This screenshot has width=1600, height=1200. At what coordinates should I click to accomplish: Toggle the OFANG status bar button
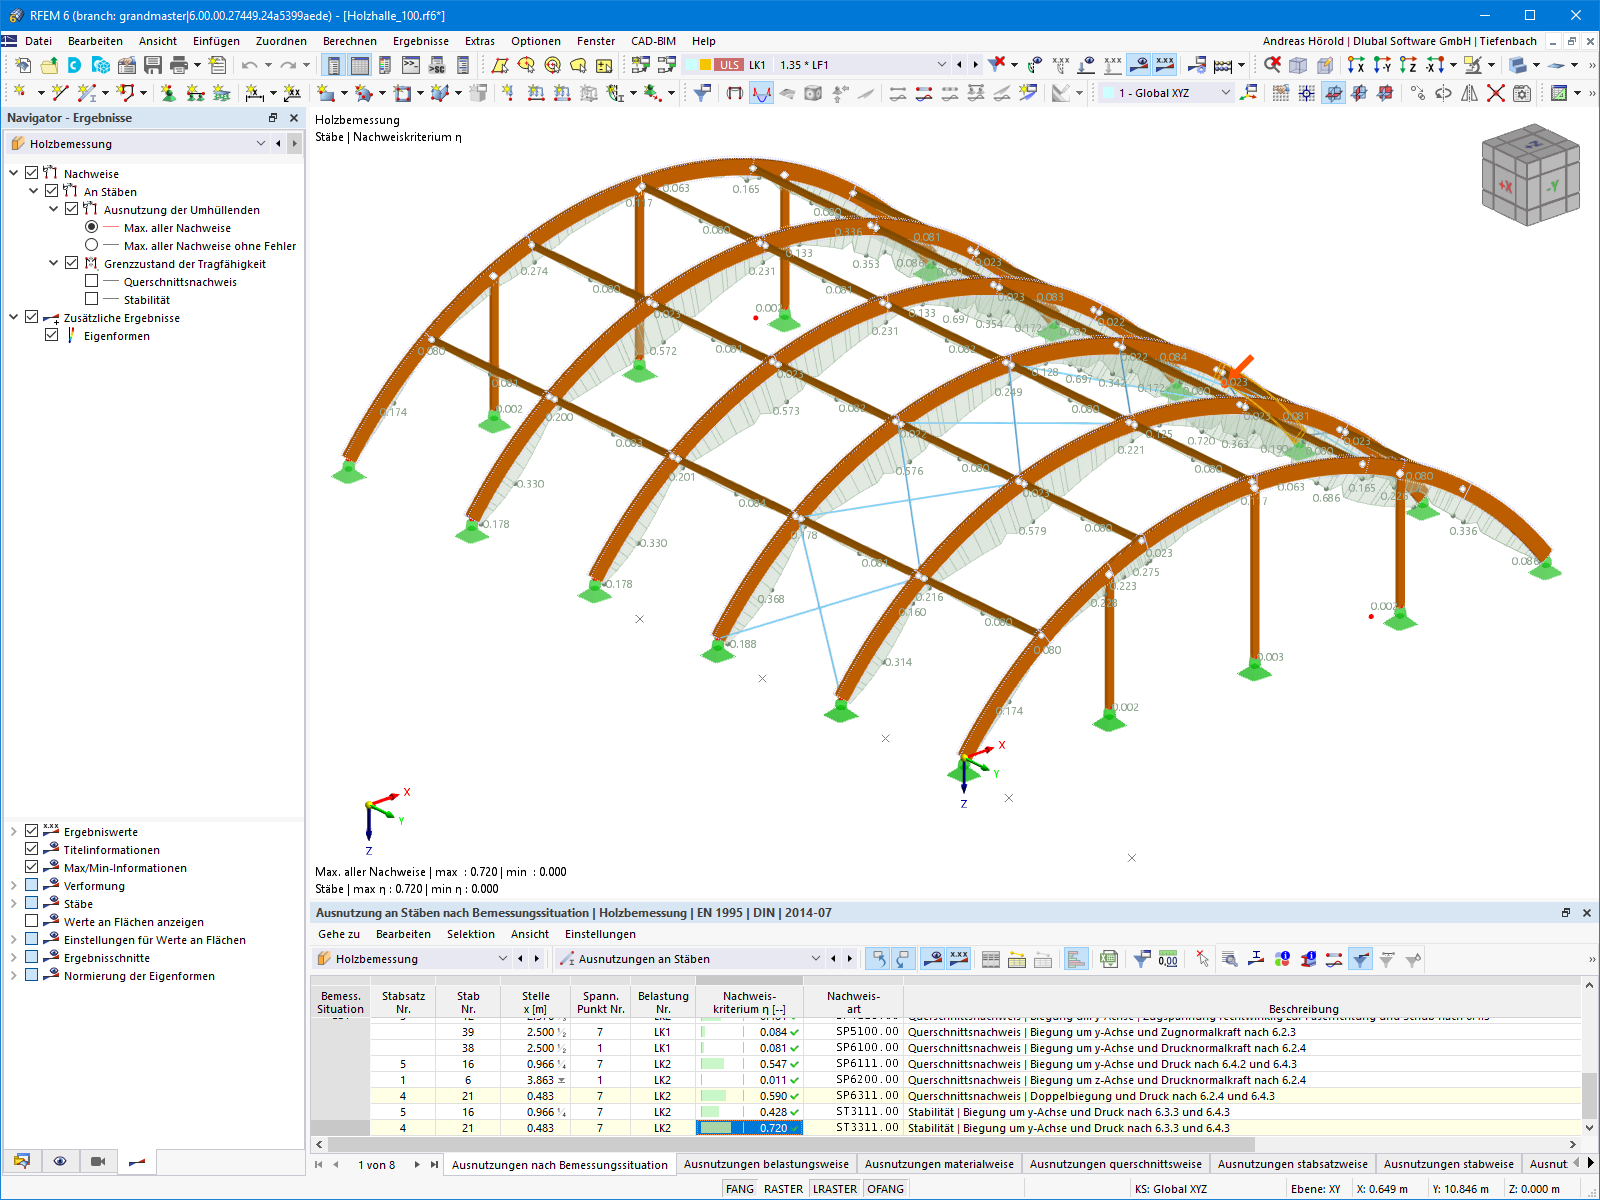885,1189
